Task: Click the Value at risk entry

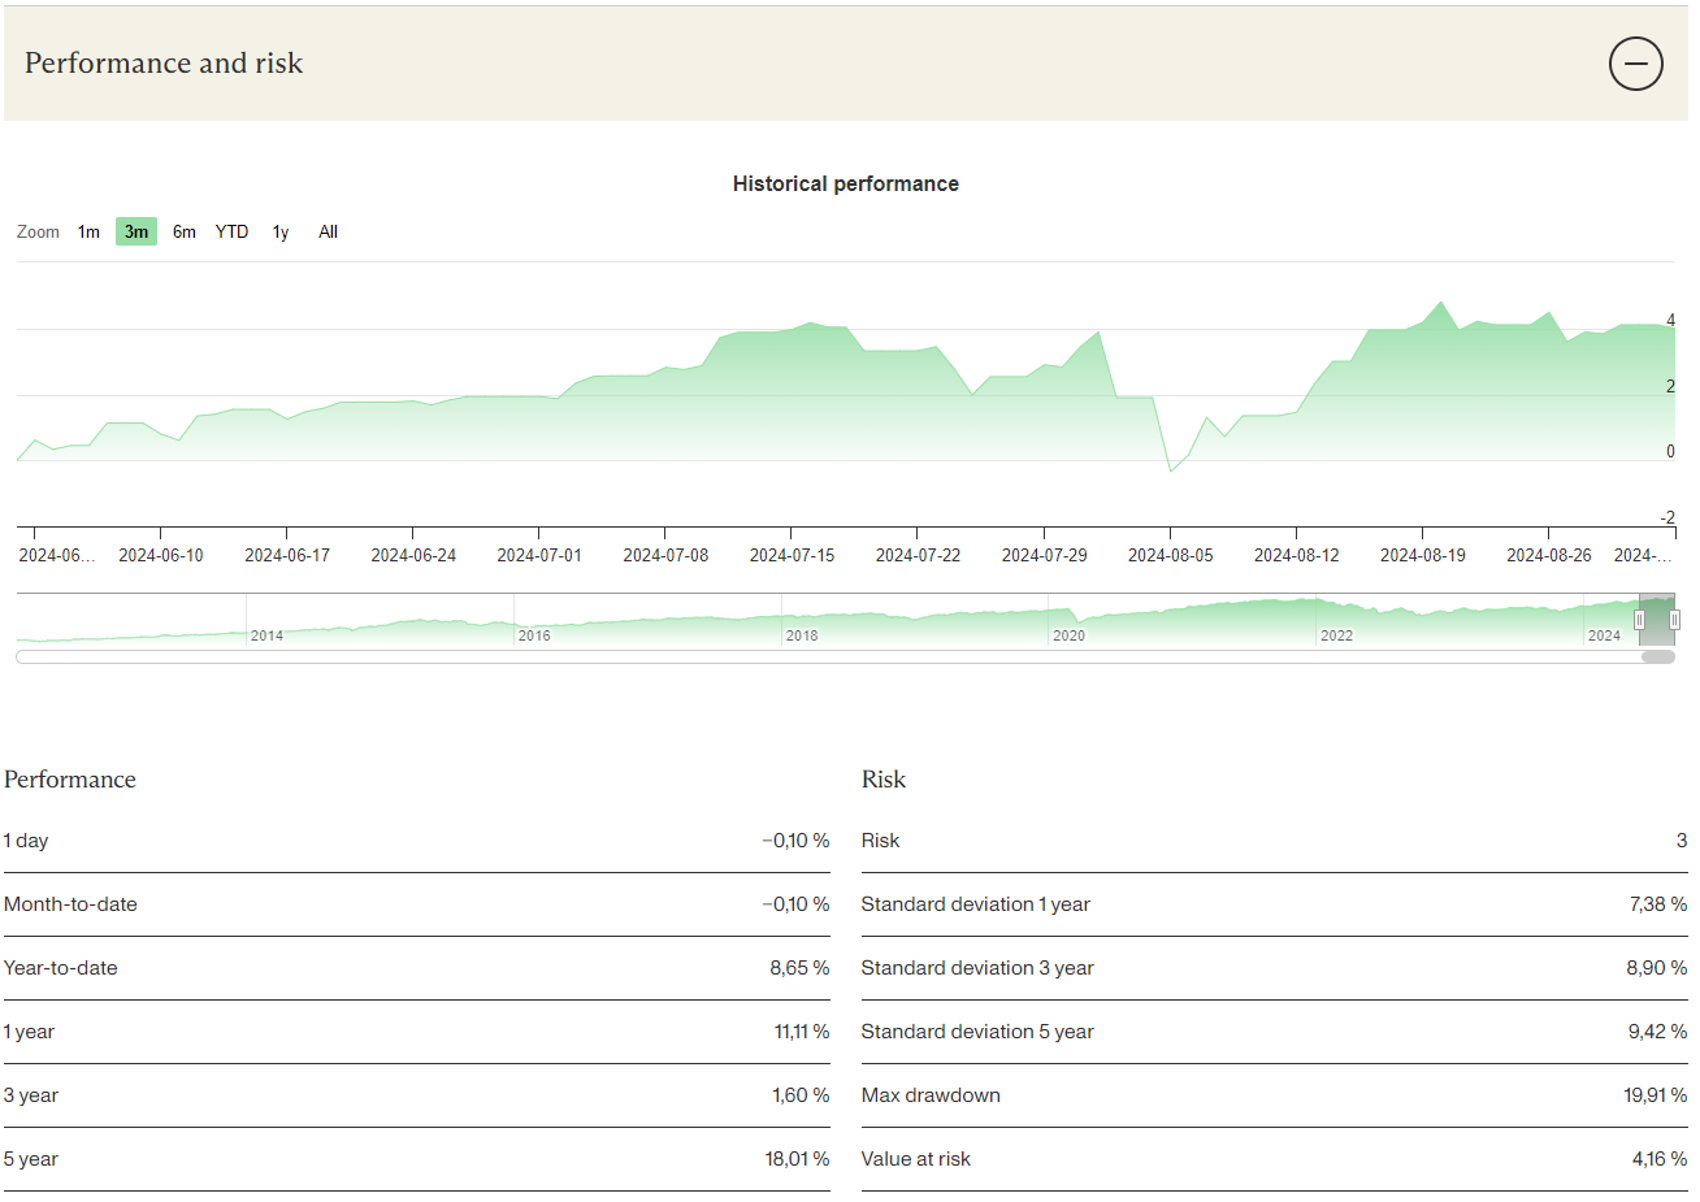Action: click(x=916, y=1158)
